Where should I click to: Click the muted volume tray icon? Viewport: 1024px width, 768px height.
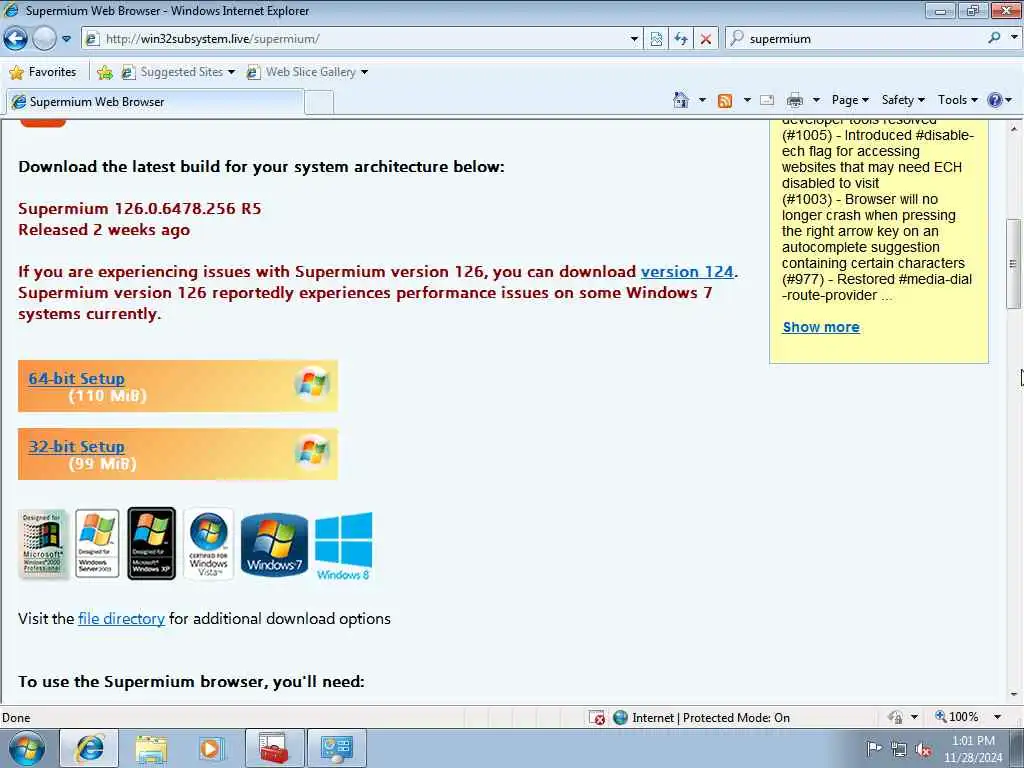tap(923, 749)
